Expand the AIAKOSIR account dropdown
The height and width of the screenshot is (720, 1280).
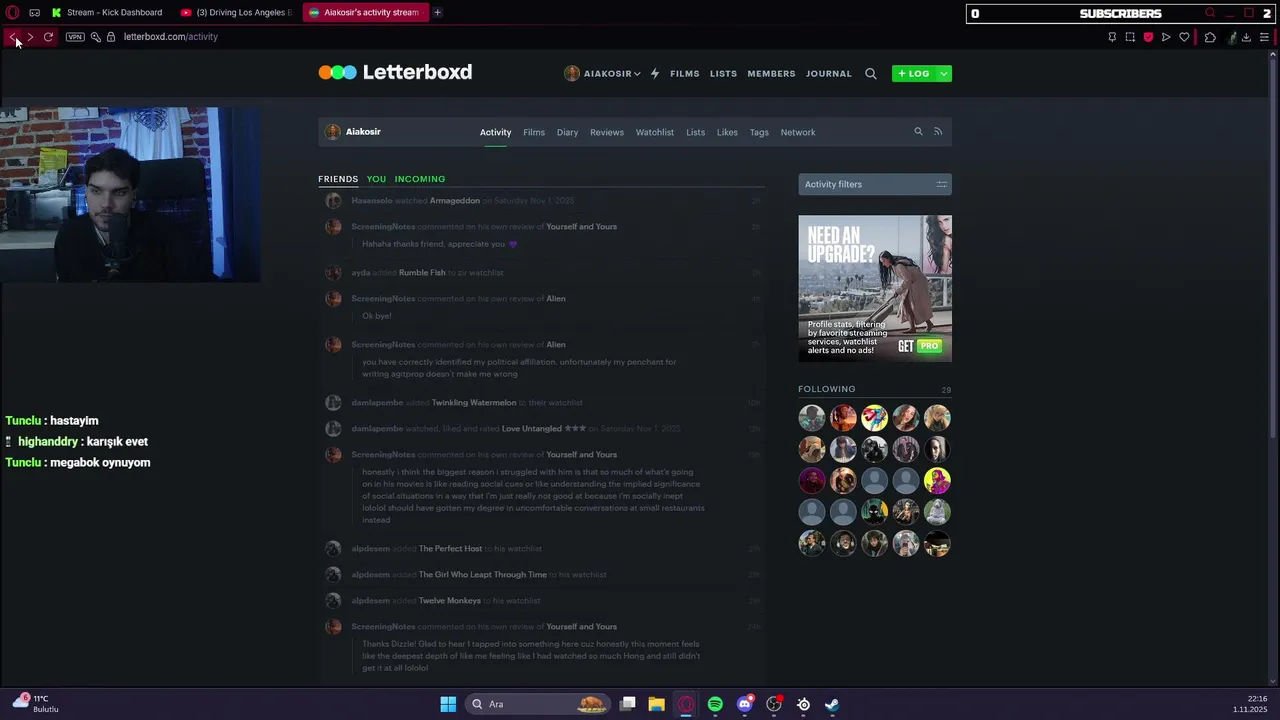click(x=602, y=73)
